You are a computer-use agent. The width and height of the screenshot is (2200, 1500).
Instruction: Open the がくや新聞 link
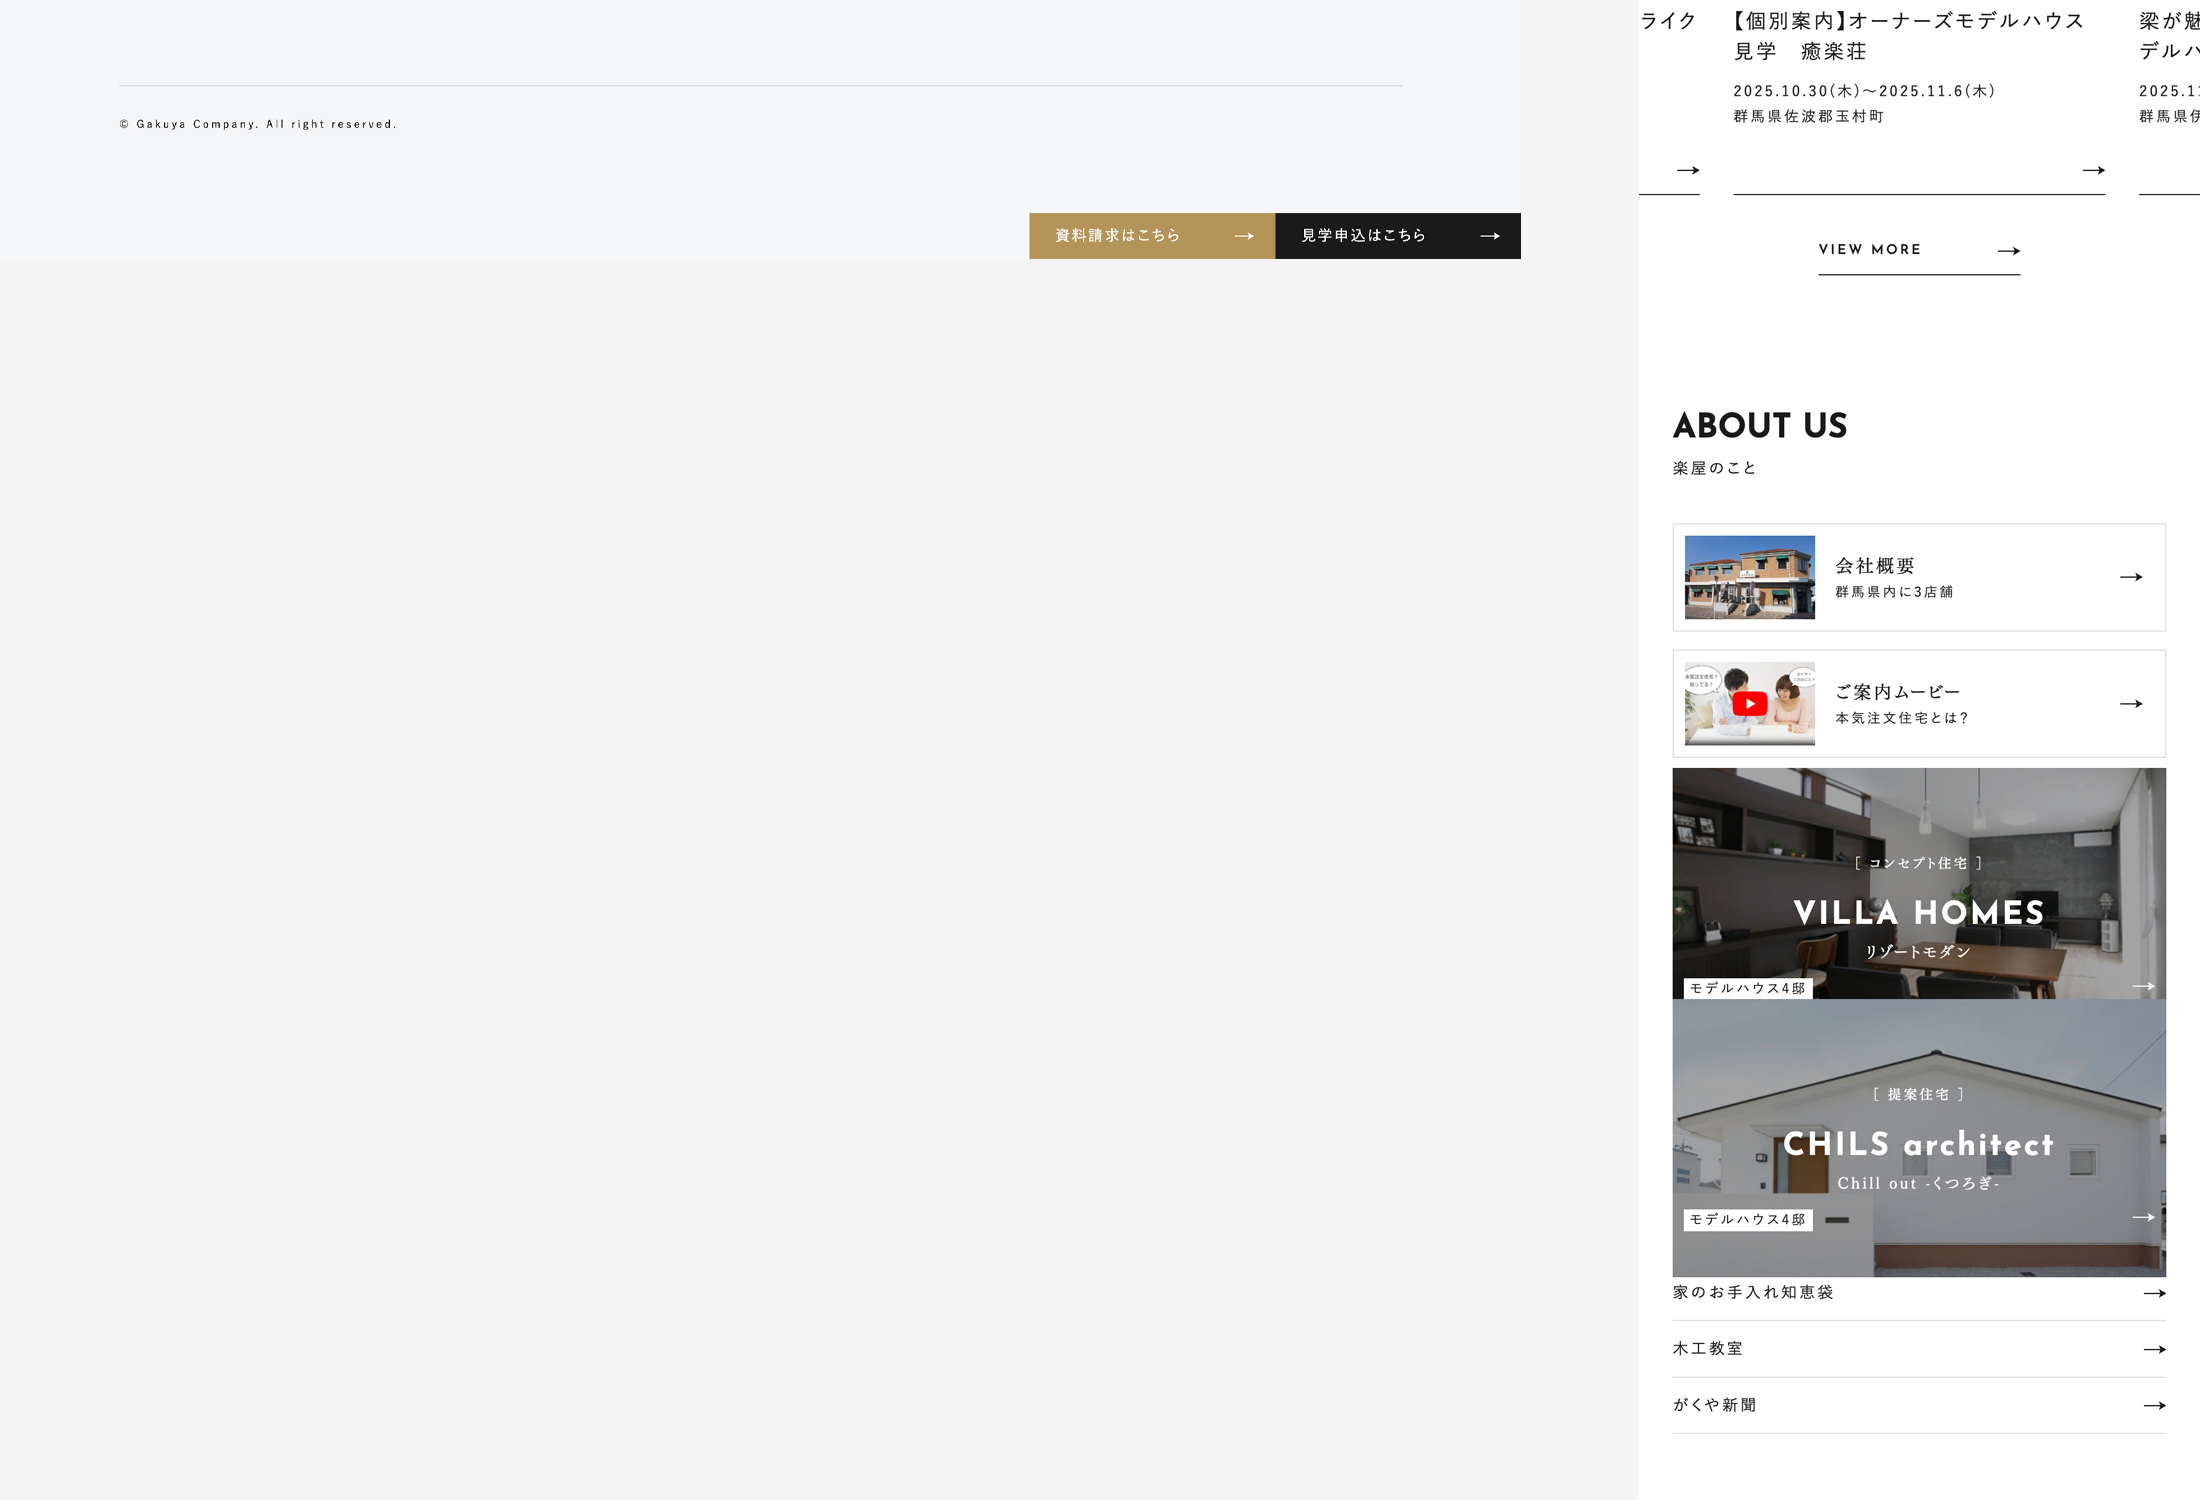pos(1714,1405)
